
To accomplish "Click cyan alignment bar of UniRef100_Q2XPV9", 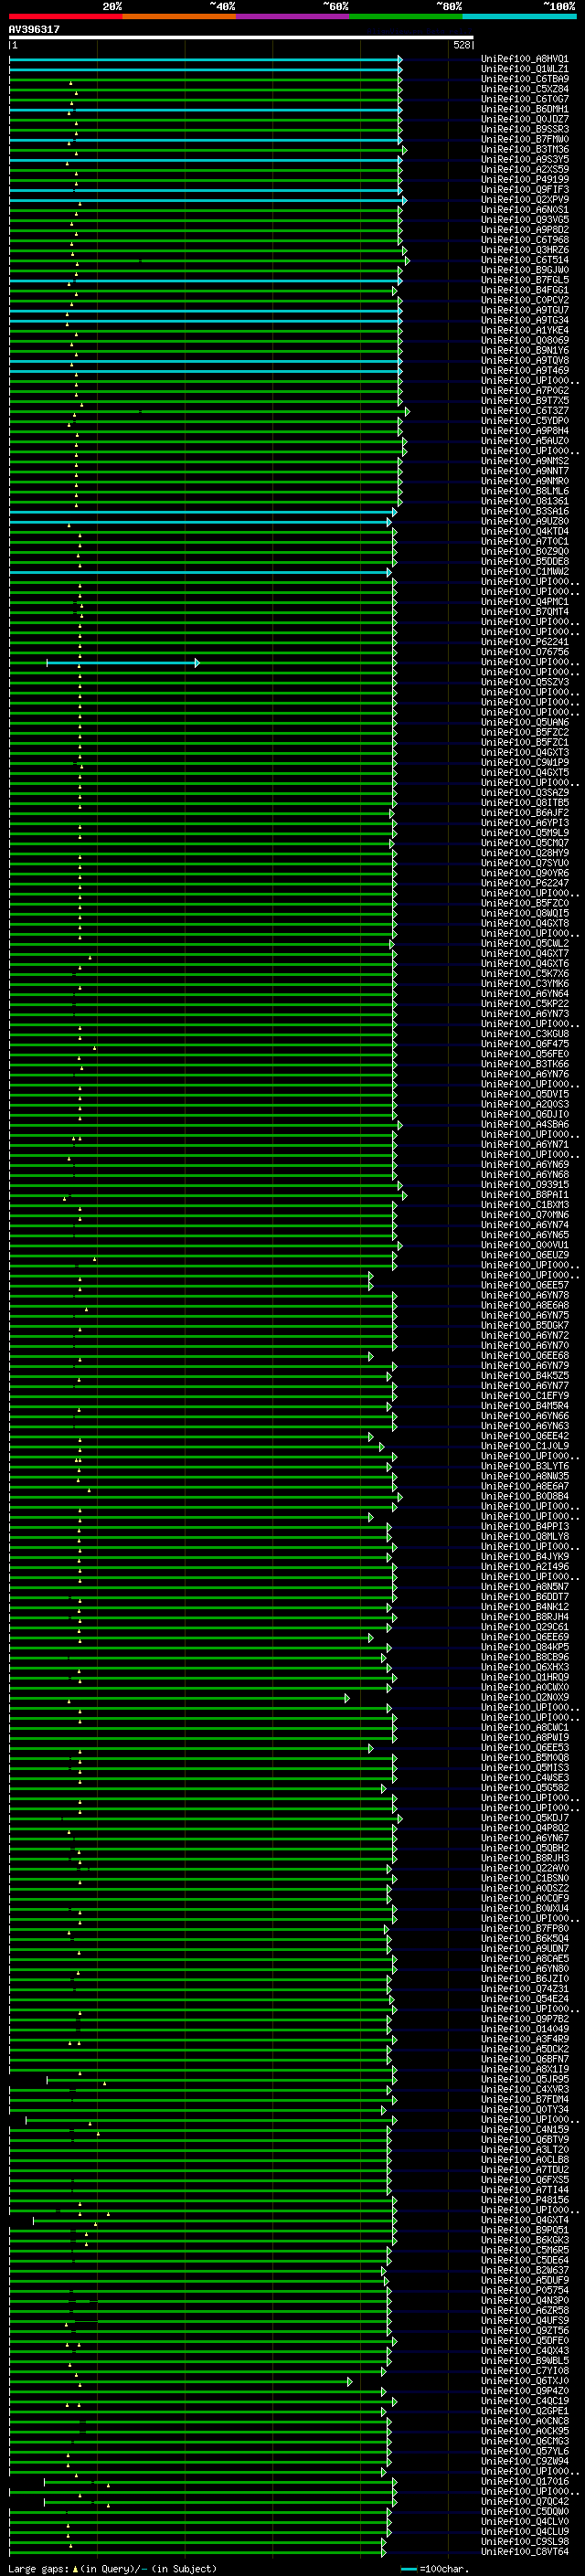I will pyautogui.click(x=207, y=201).
